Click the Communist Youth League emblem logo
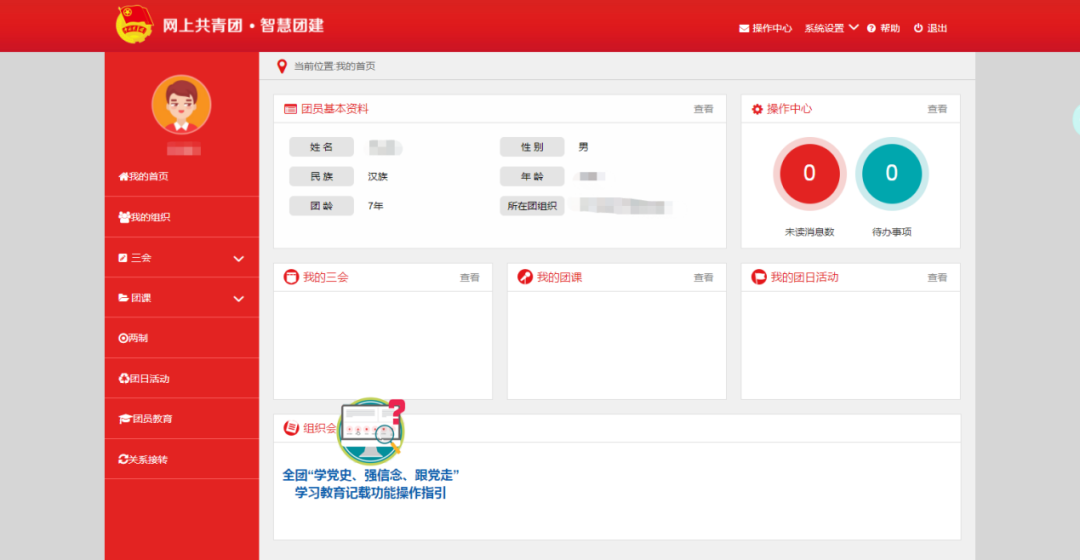1080x560 pixels. tap(131, 25)
